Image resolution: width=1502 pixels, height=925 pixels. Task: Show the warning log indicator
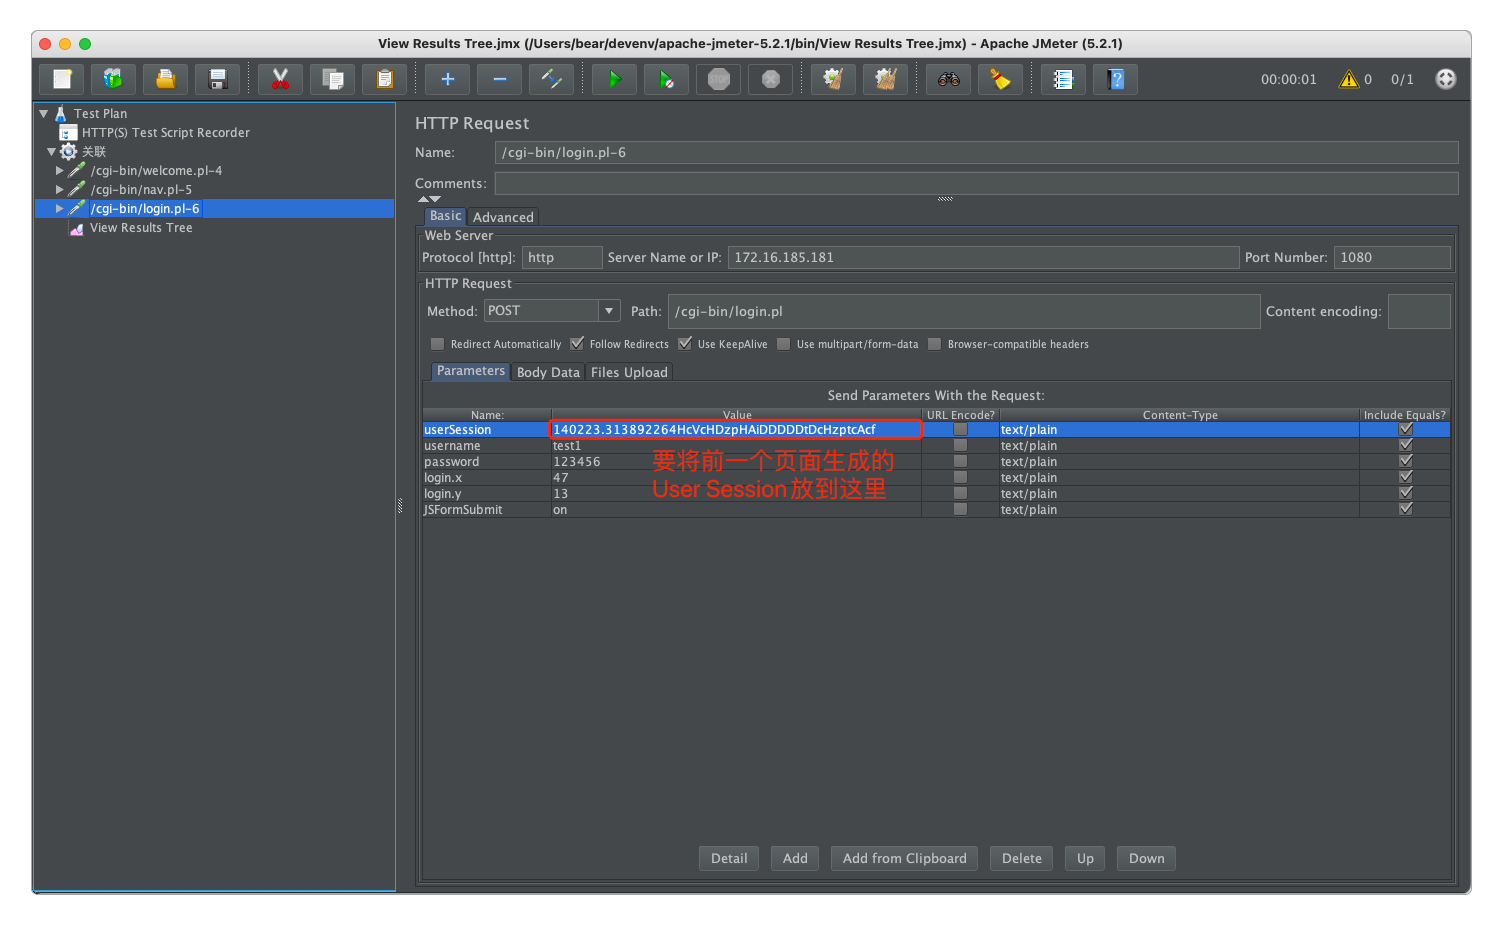click(1349, 79)
